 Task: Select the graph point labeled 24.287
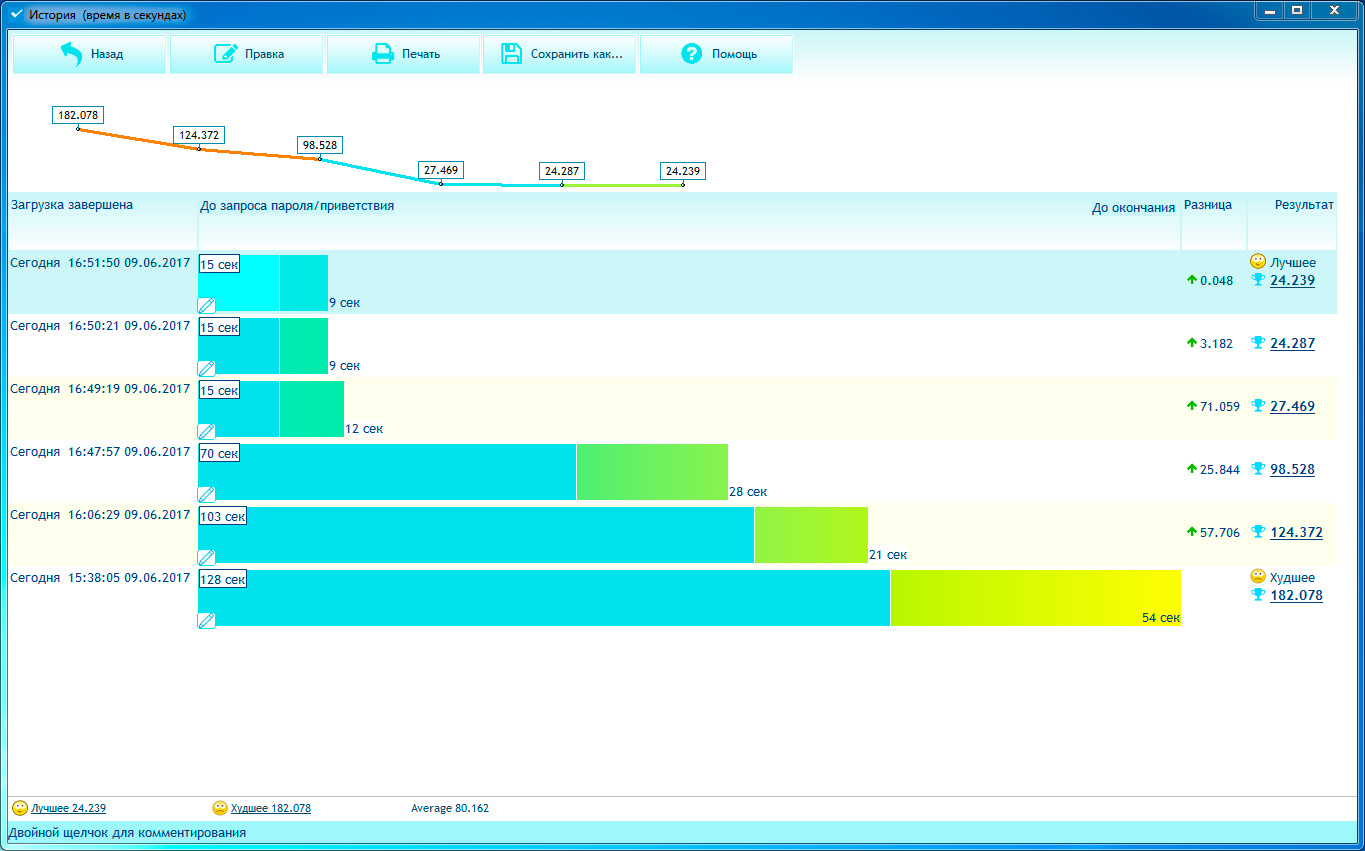(562, 185)
